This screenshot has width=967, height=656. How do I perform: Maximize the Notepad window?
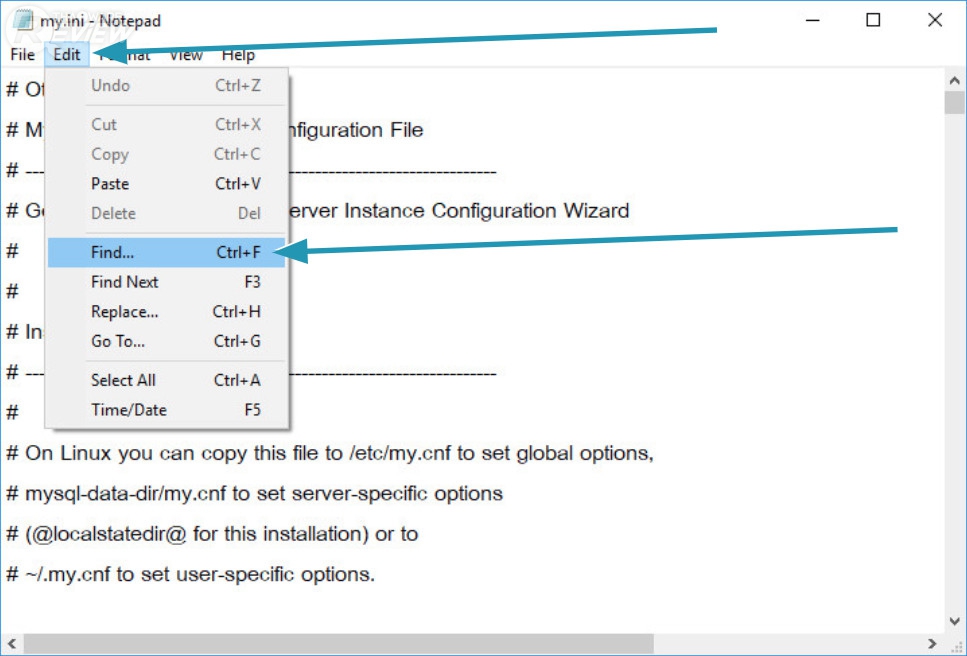coord(873,20)
